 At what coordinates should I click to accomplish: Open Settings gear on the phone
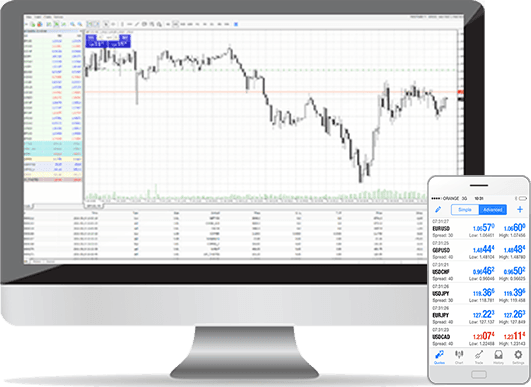point(518,357)
